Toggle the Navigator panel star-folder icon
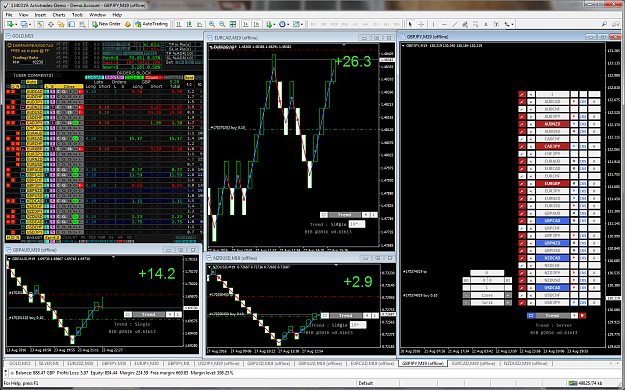This screenshot has width=625, height=390. pyautogui.click(x=61, y=24)
